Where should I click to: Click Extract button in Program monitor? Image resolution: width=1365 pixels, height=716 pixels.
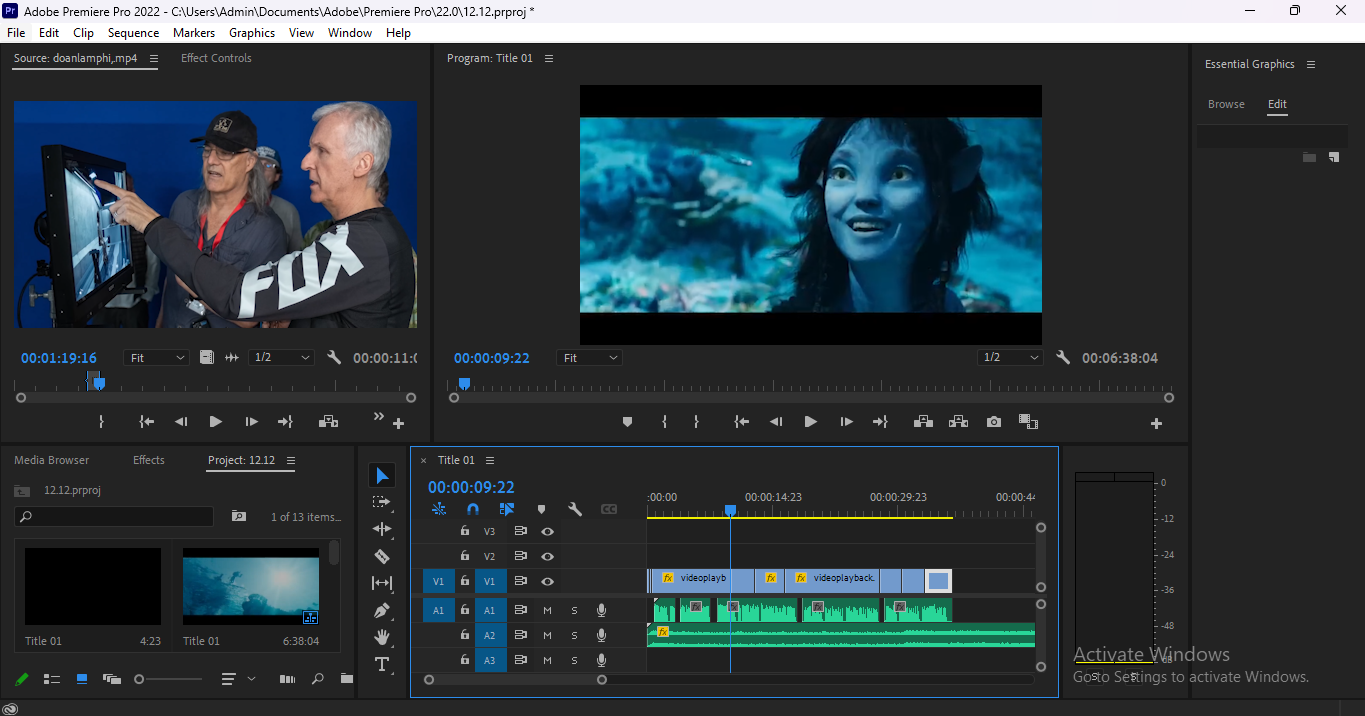[958, 422]
